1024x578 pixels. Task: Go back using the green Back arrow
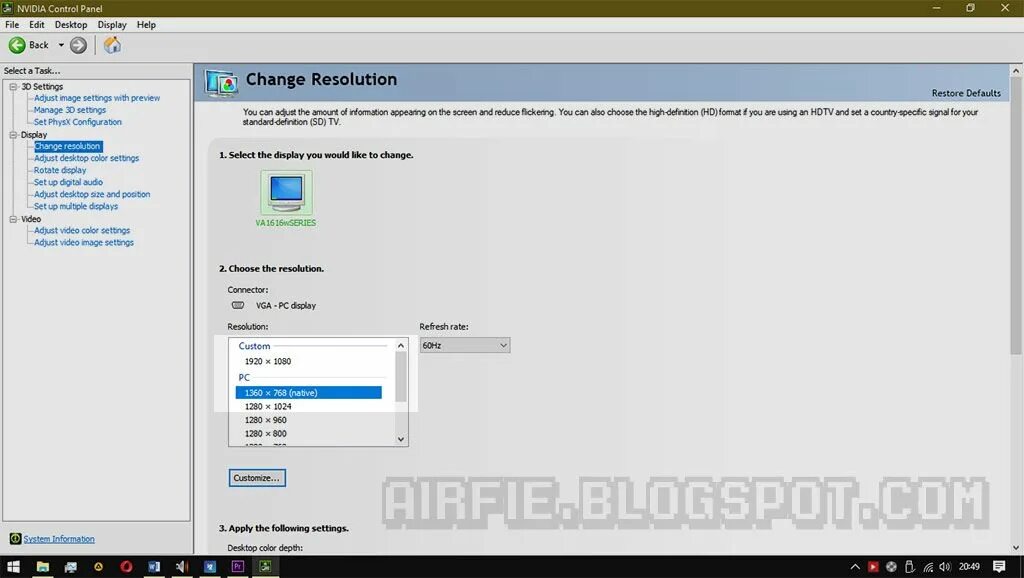point(17,45)
